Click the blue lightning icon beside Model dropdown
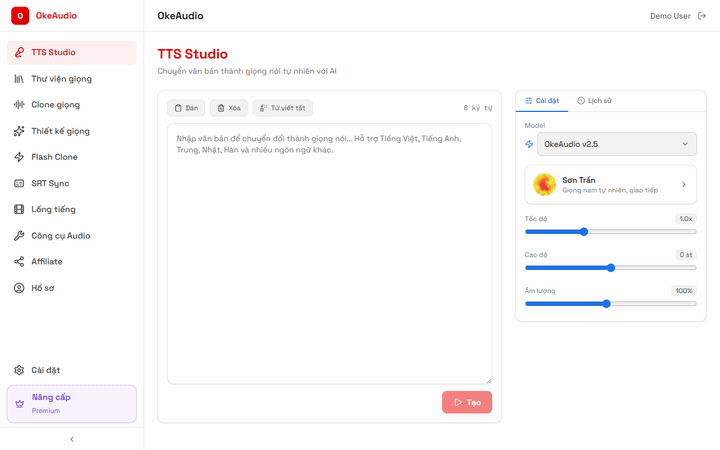The height and width of the screenshot is (450, 720). 529,144
